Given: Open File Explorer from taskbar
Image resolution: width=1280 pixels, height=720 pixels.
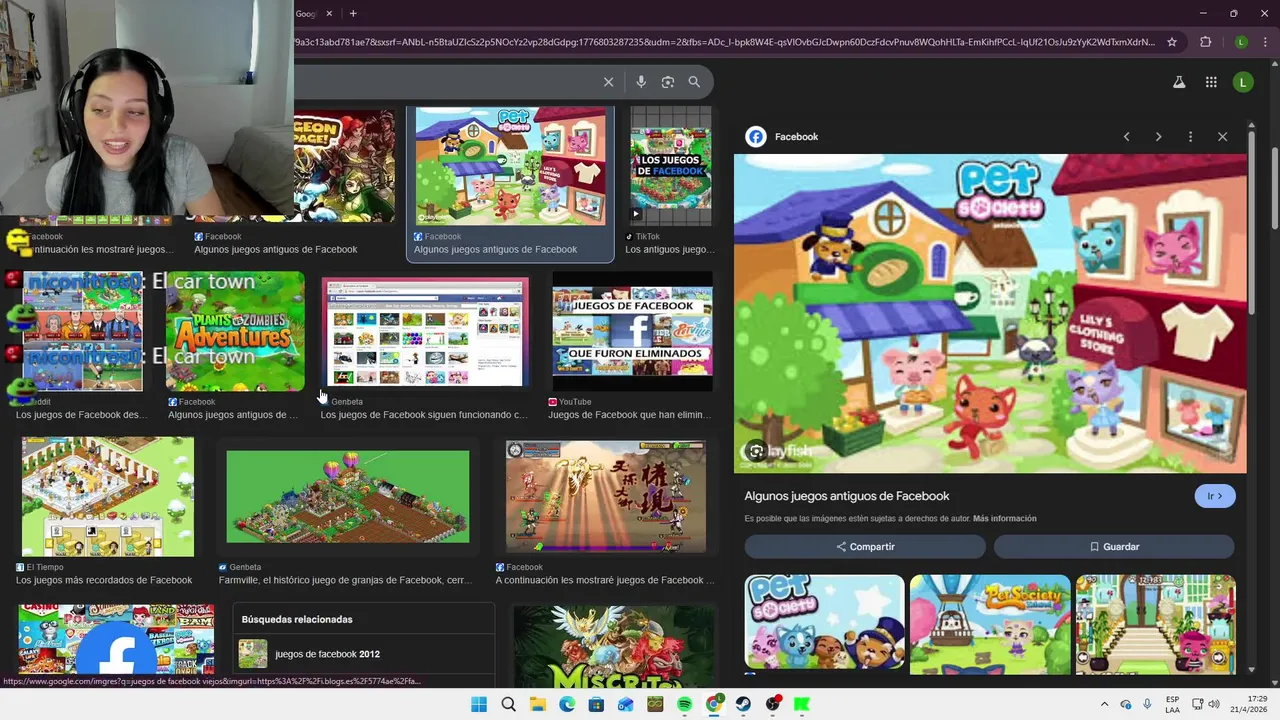Looking at the screenshot, I should pyautogui.click(x=538, y=704).
